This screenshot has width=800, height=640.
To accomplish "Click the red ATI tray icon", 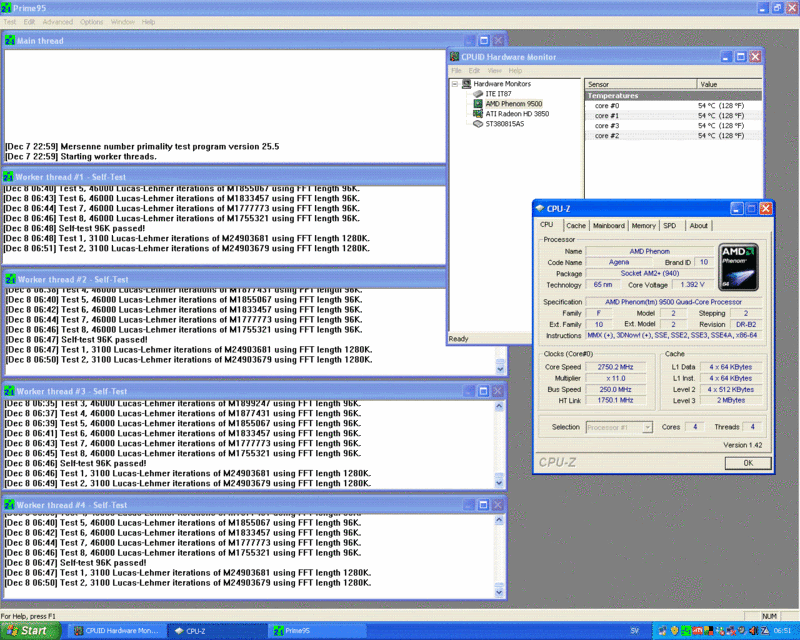I will pyautogui.click(x=697, y=631).
